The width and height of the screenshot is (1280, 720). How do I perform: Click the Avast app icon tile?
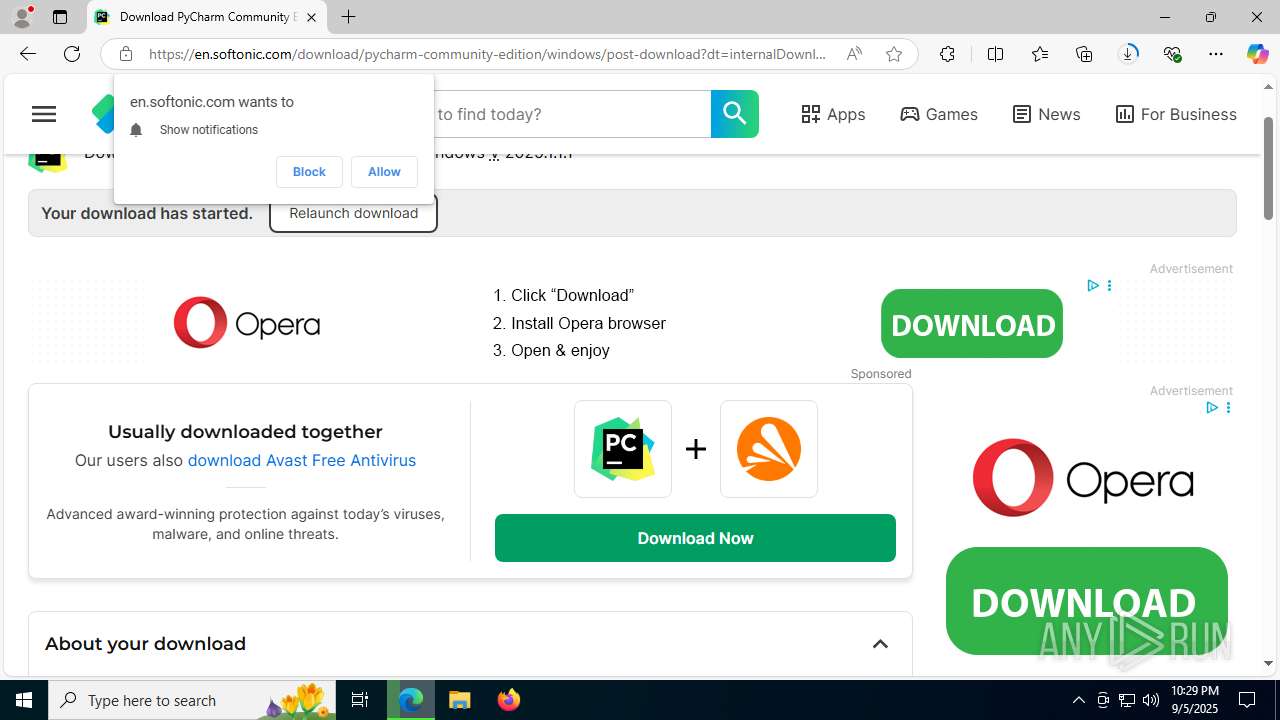769,449
